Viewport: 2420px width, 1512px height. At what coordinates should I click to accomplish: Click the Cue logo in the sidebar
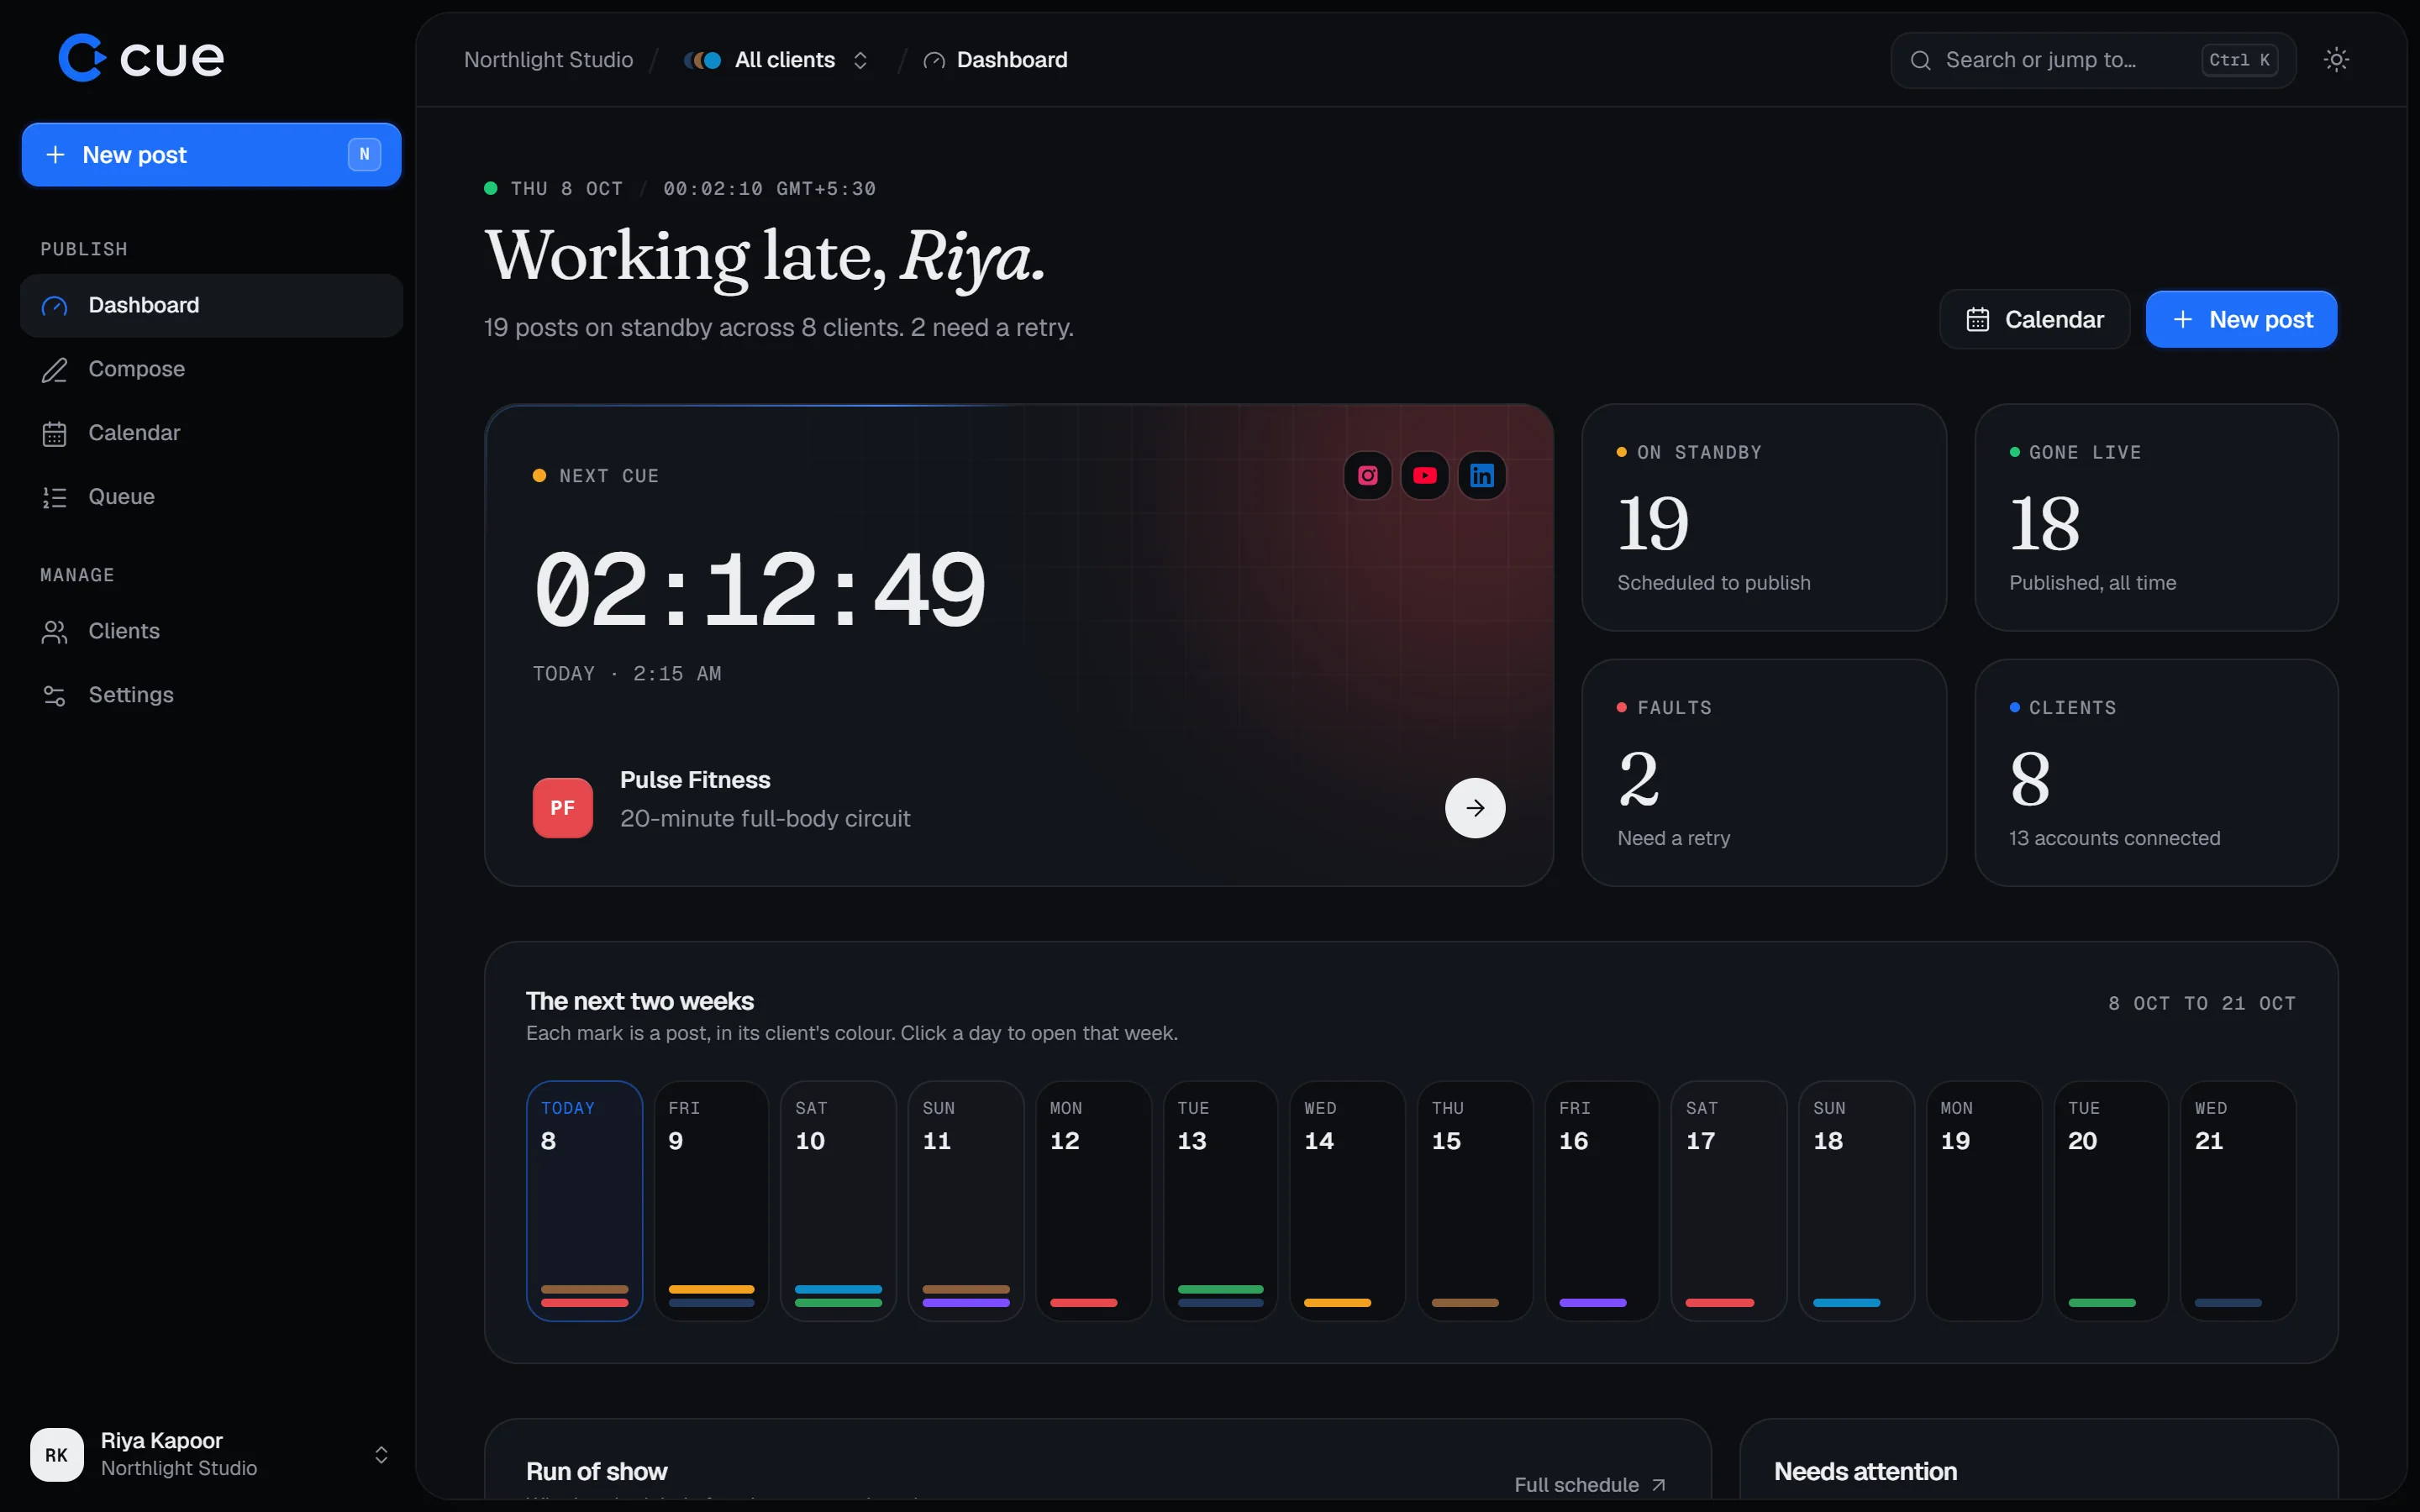click(141, 58)
